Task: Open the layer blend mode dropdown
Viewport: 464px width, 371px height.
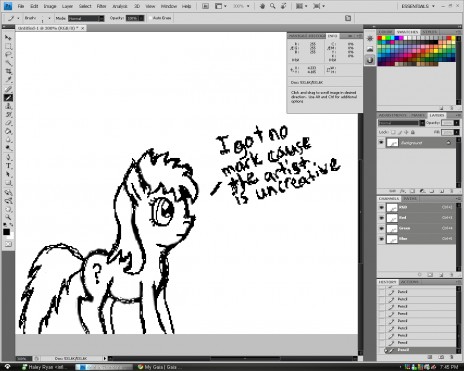Action: tap(401, 123)
